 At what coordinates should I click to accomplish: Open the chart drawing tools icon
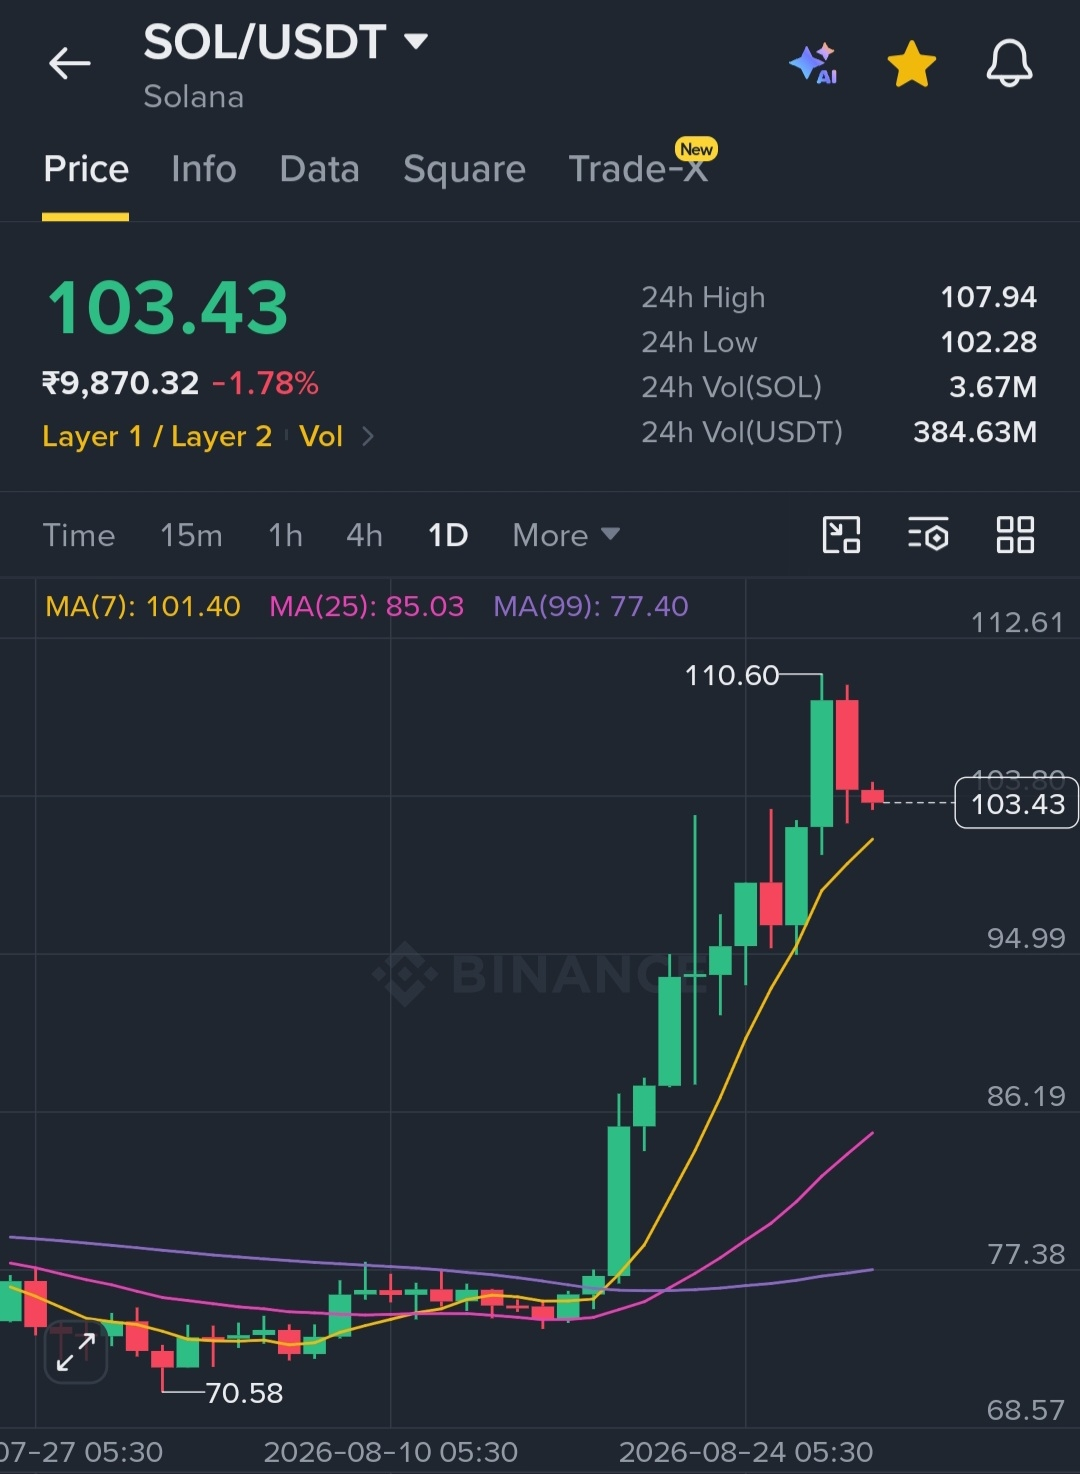click(841, 535)
